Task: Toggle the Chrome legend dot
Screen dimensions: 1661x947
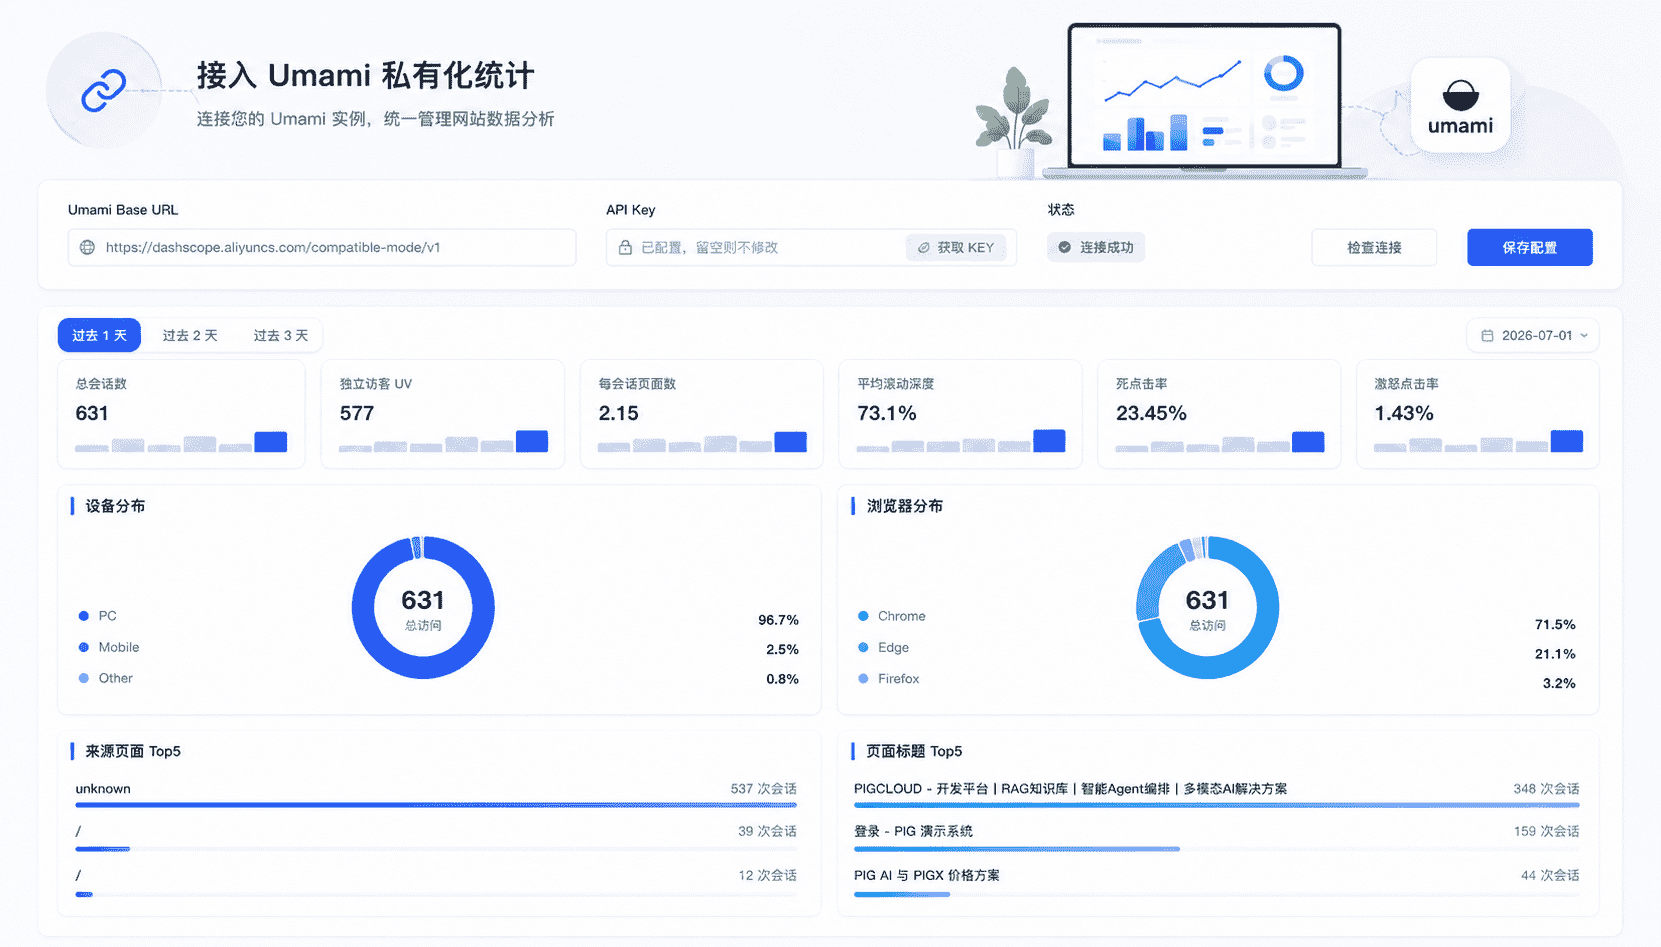Action: 863,616
